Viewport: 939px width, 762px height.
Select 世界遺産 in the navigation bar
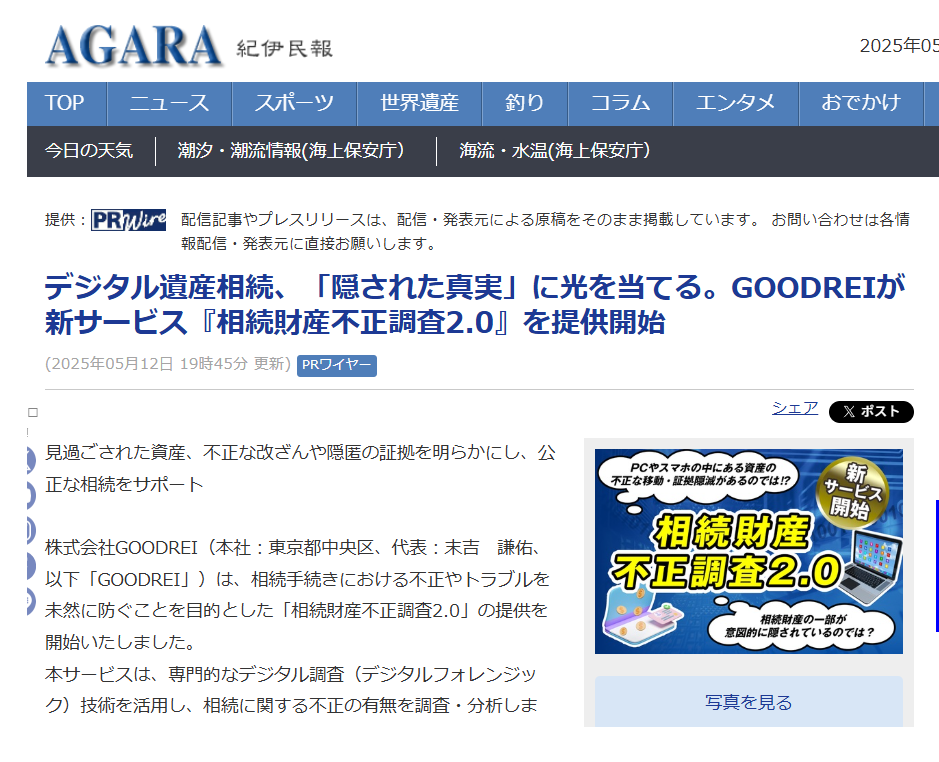(x=419, y=103)
